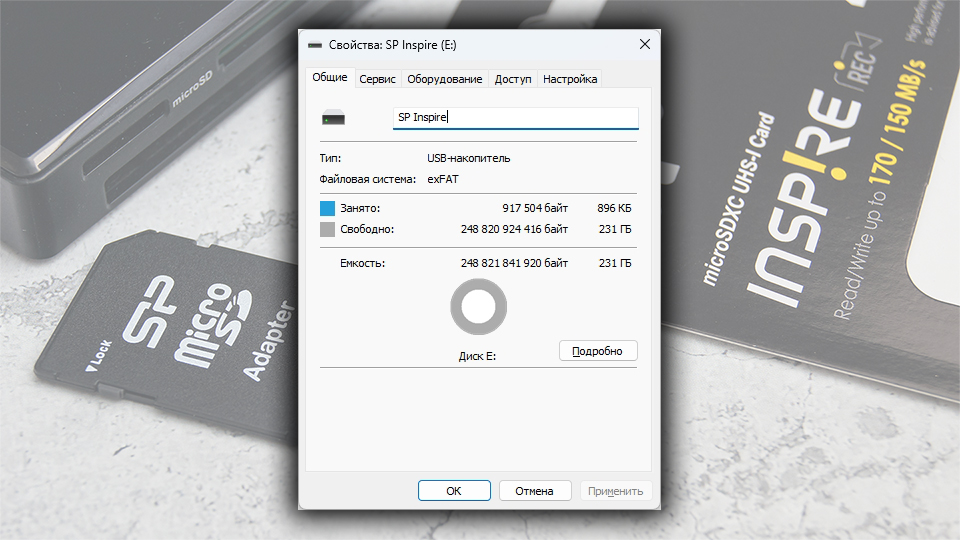960x540 pixels.
Task: Click the disk usage donut chart
Action: coord(478,307)
